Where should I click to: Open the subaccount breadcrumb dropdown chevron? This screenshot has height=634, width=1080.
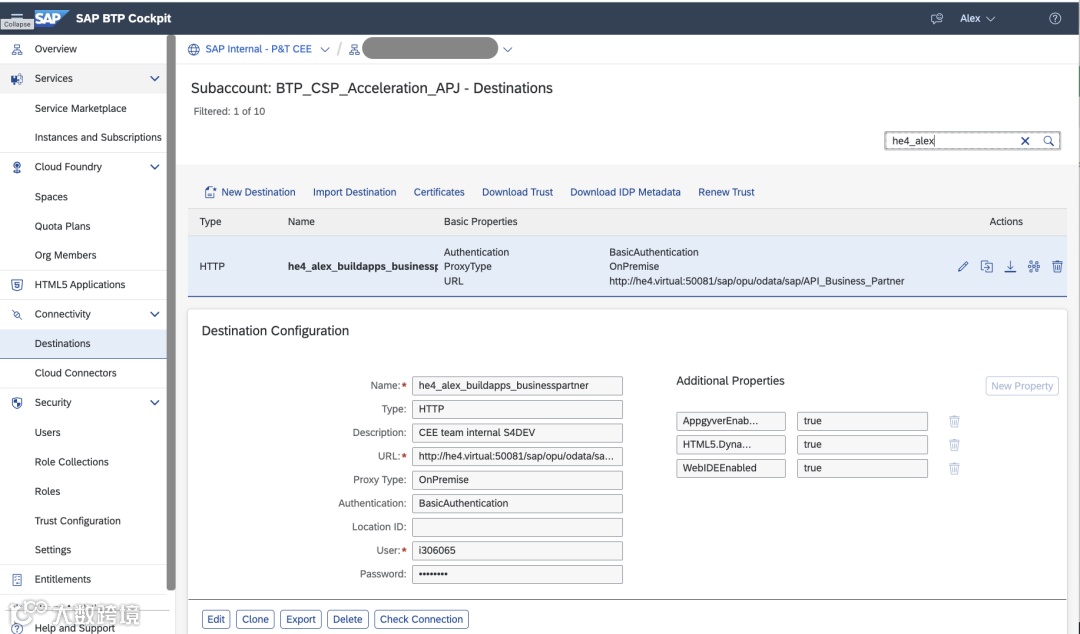pyautogui.click(x=508, y=50)
